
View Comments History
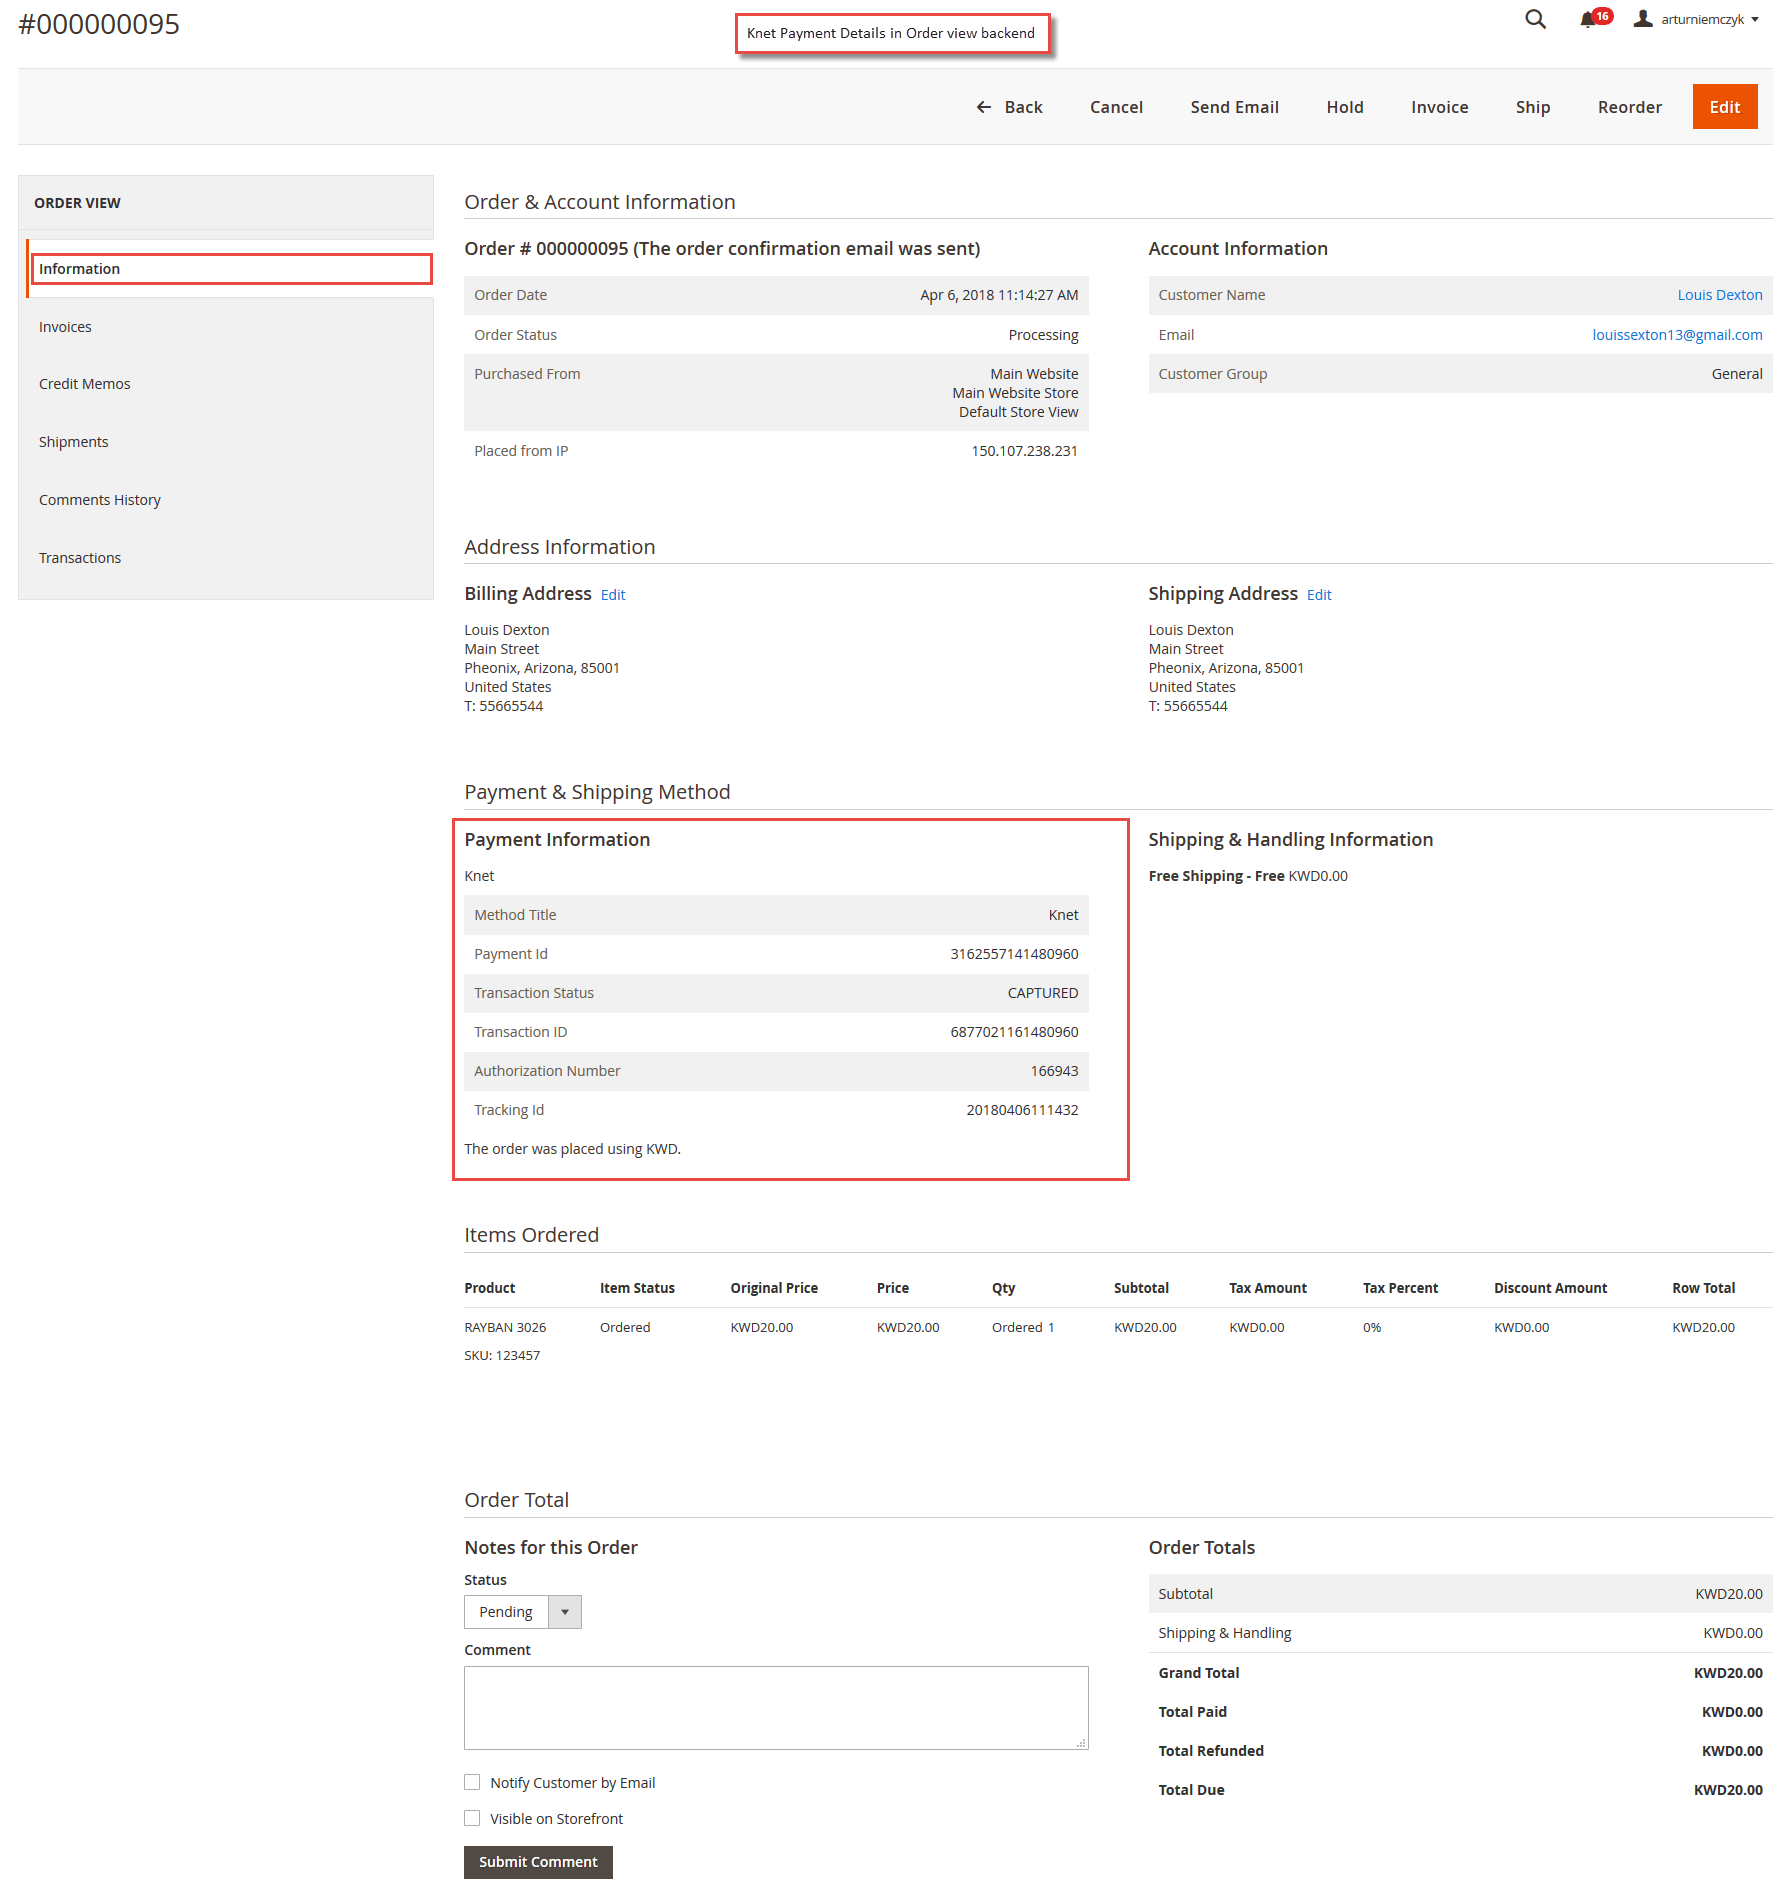tap(100, 499)
